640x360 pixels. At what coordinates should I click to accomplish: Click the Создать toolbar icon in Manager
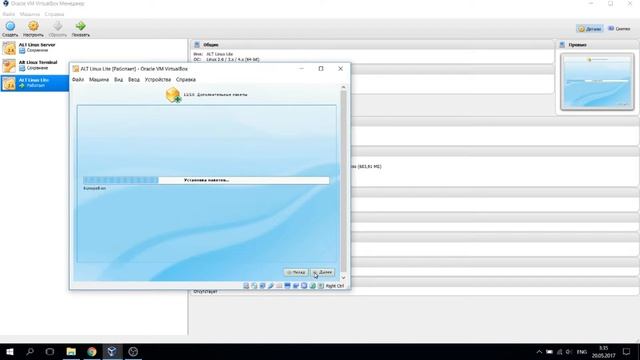point(10,29)
